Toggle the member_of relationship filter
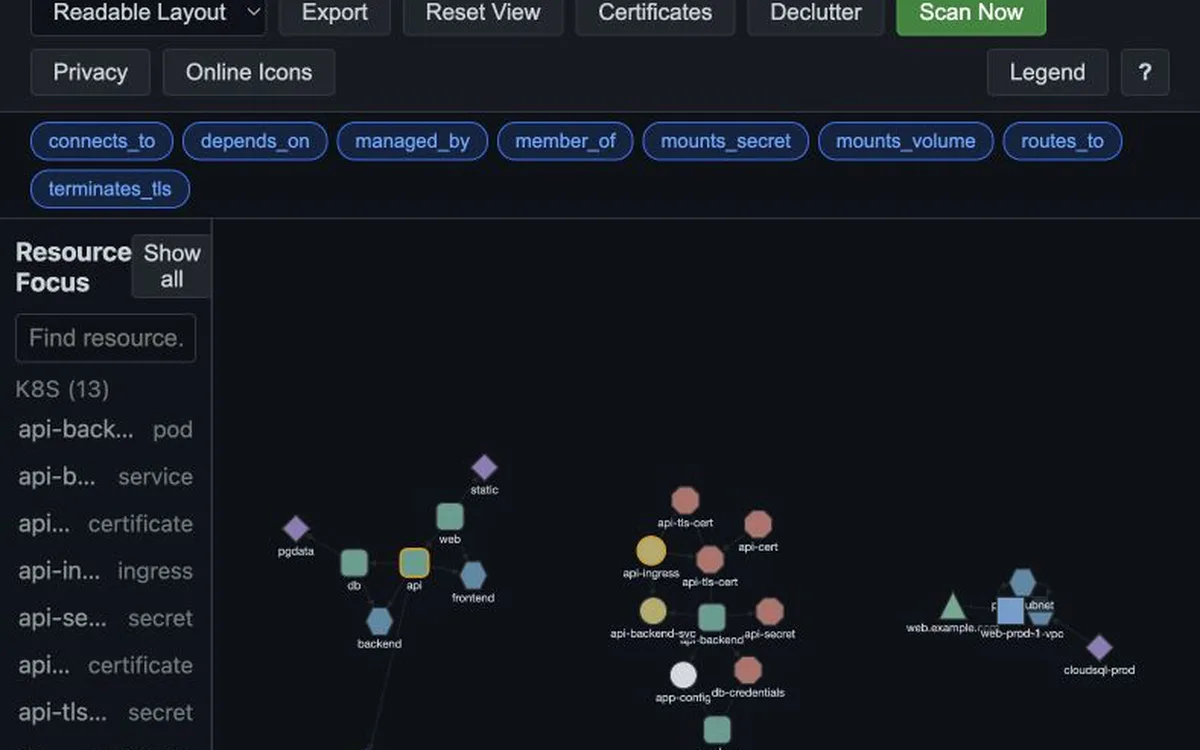Viewport: 1200px width, 750px height. tap(565, 141)
